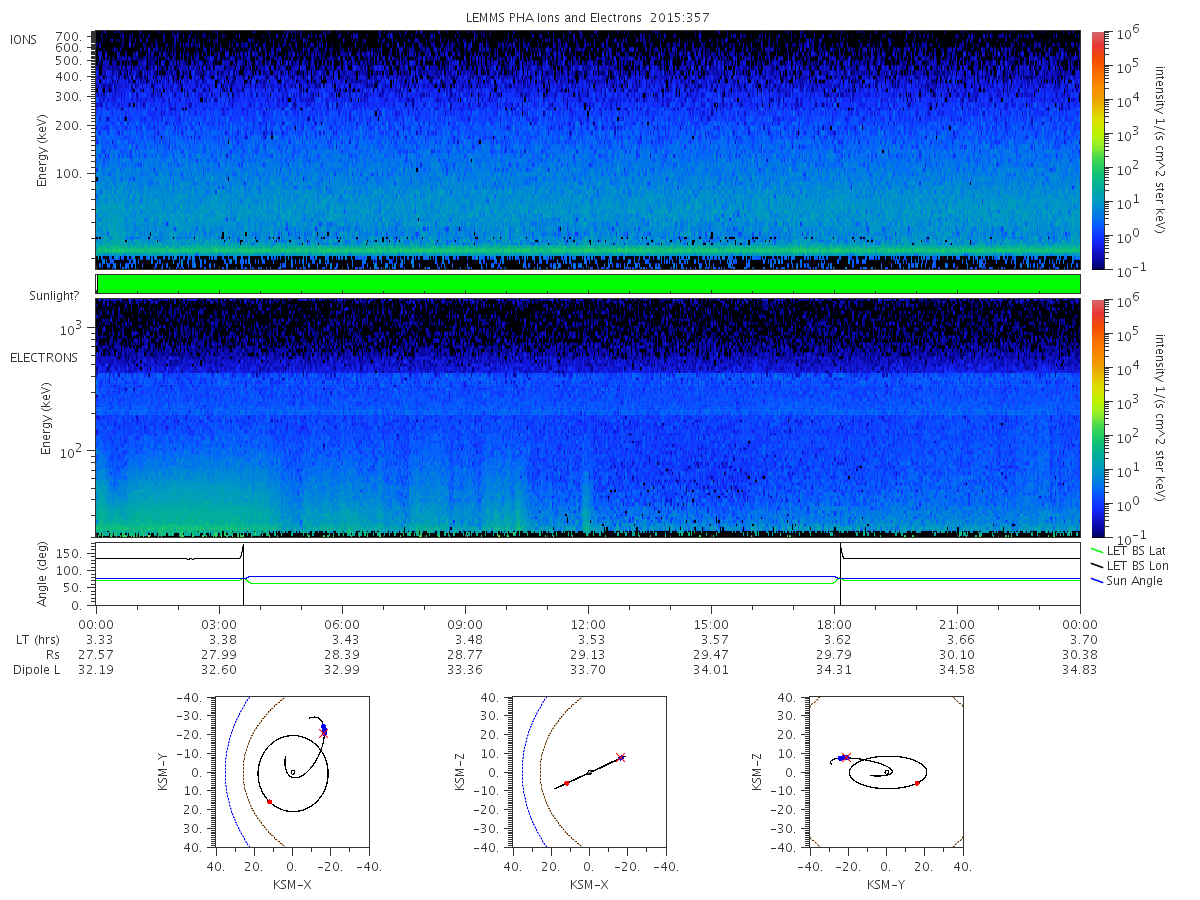This screenshot has width=1200, height=900.
Task: Click the ions 'intensity 1/(s cm^2 ster keV)' label
Action: pyautogui.click(x=1161, y=150)
